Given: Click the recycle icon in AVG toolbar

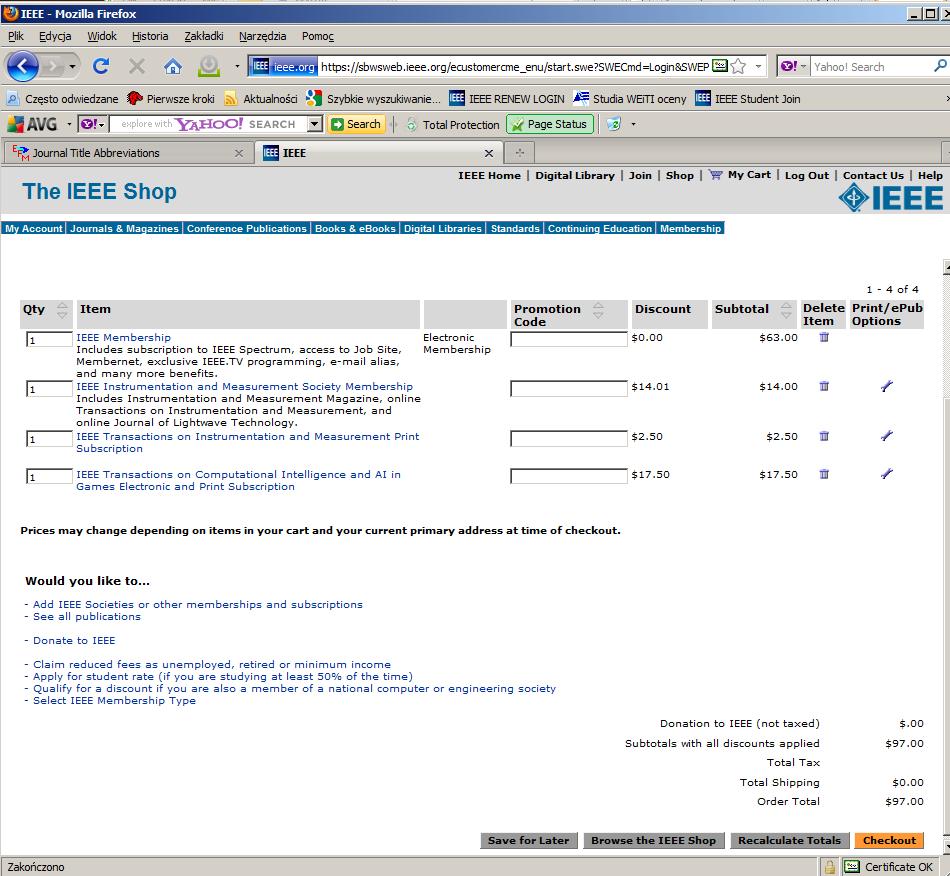Looking at the screenshot, I should [614, 124].
